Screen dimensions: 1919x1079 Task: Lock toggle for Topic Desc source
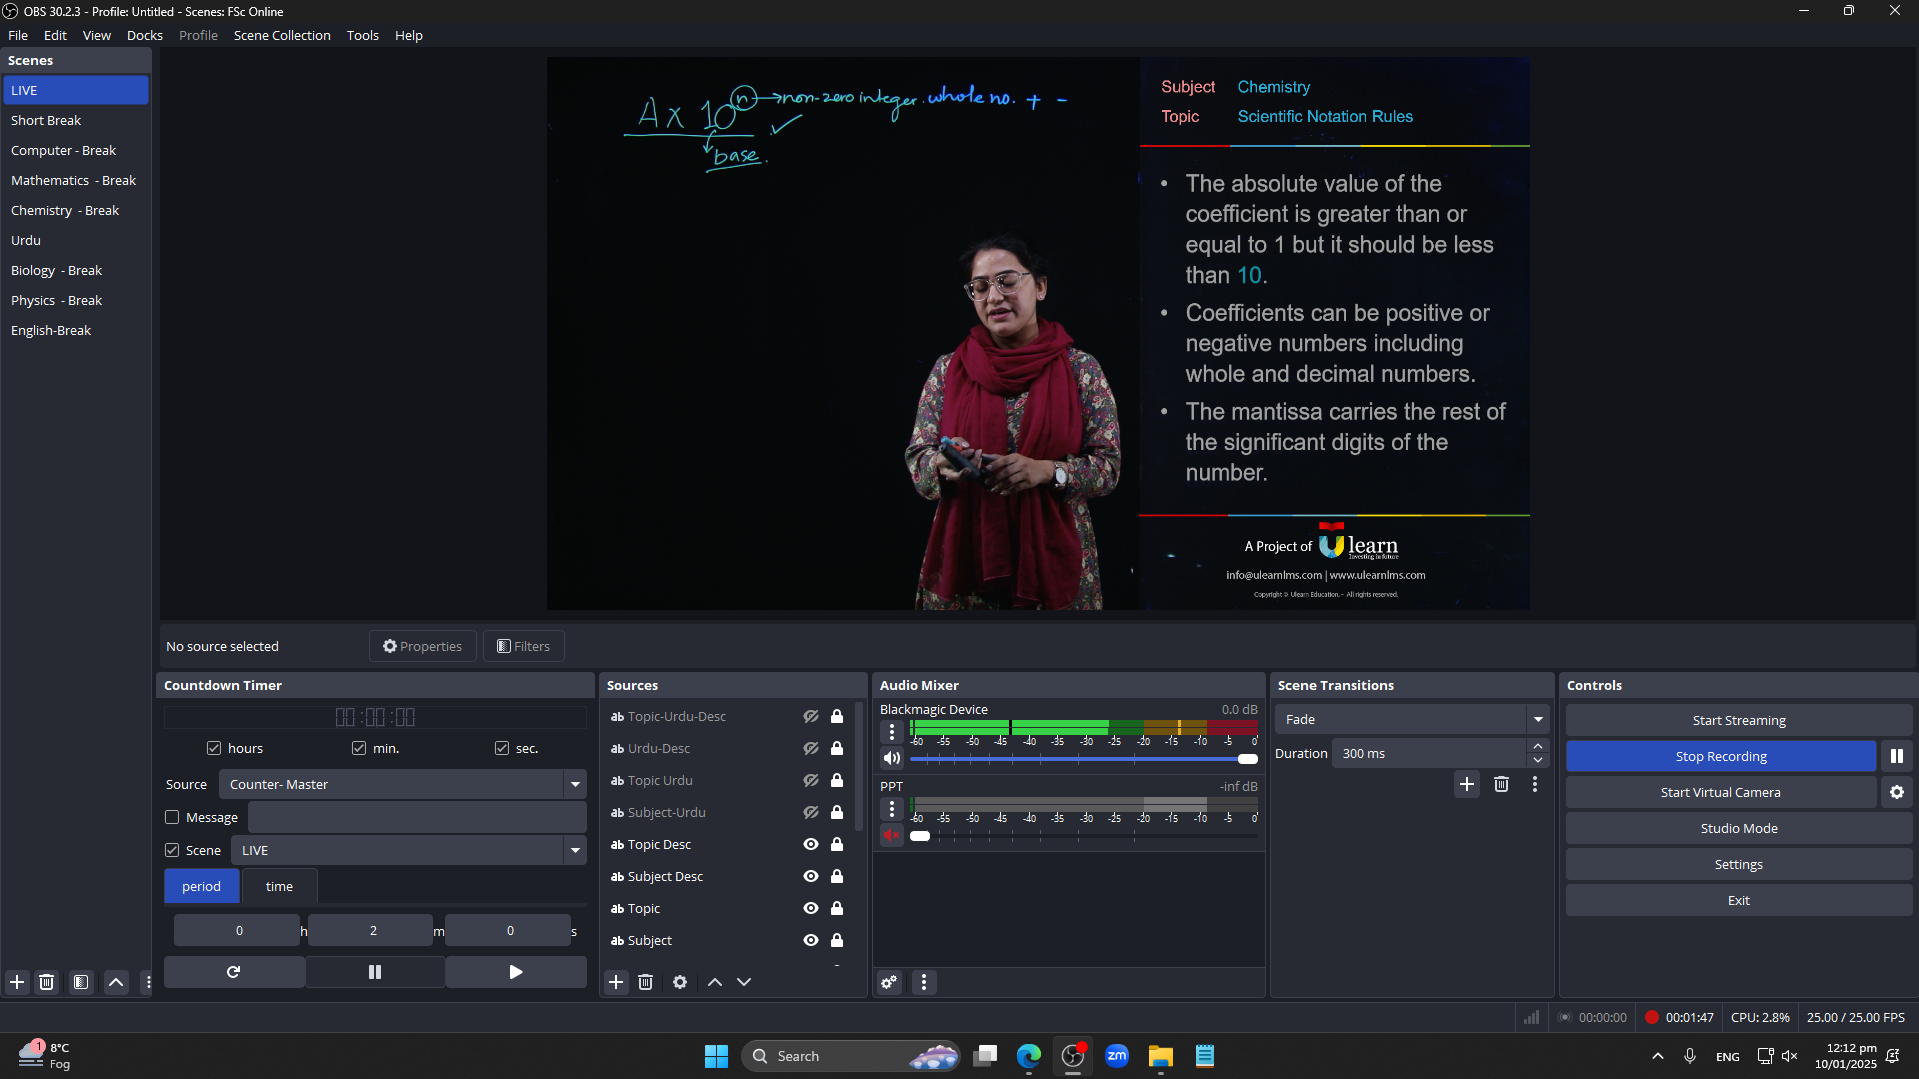point(837,845)
